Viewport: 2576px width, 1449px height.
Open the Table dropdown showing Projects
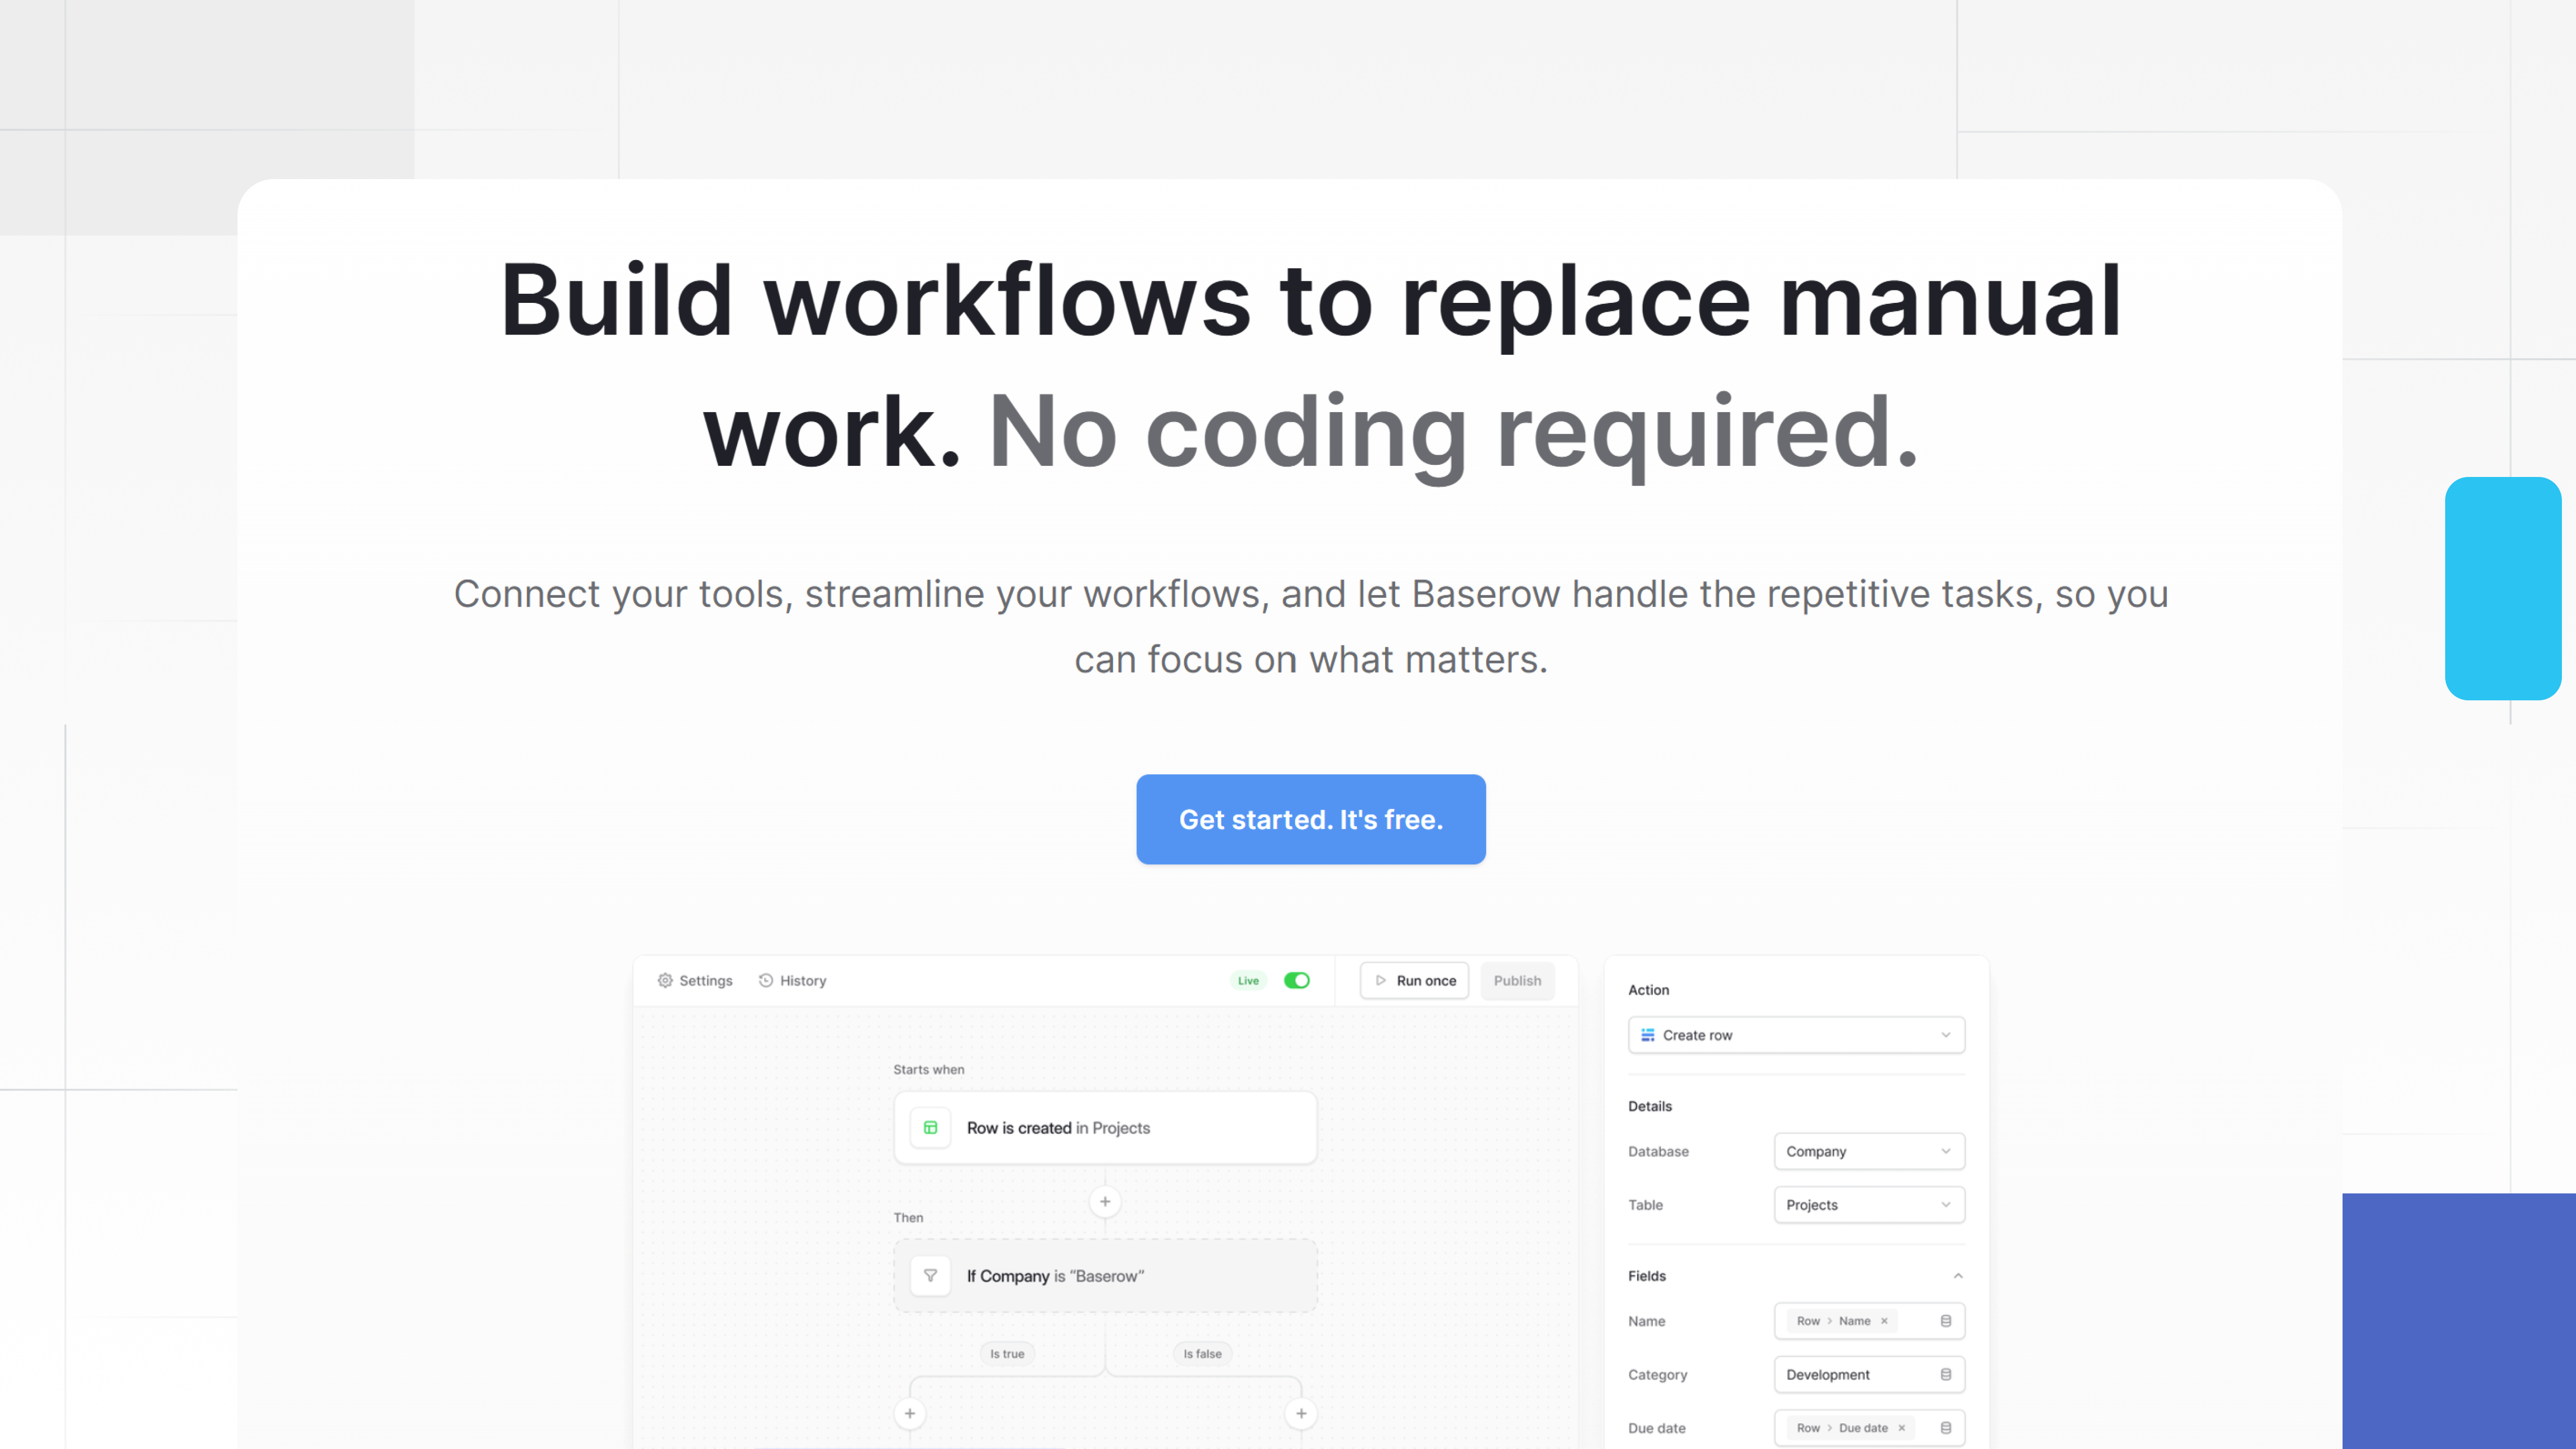1868,1204
